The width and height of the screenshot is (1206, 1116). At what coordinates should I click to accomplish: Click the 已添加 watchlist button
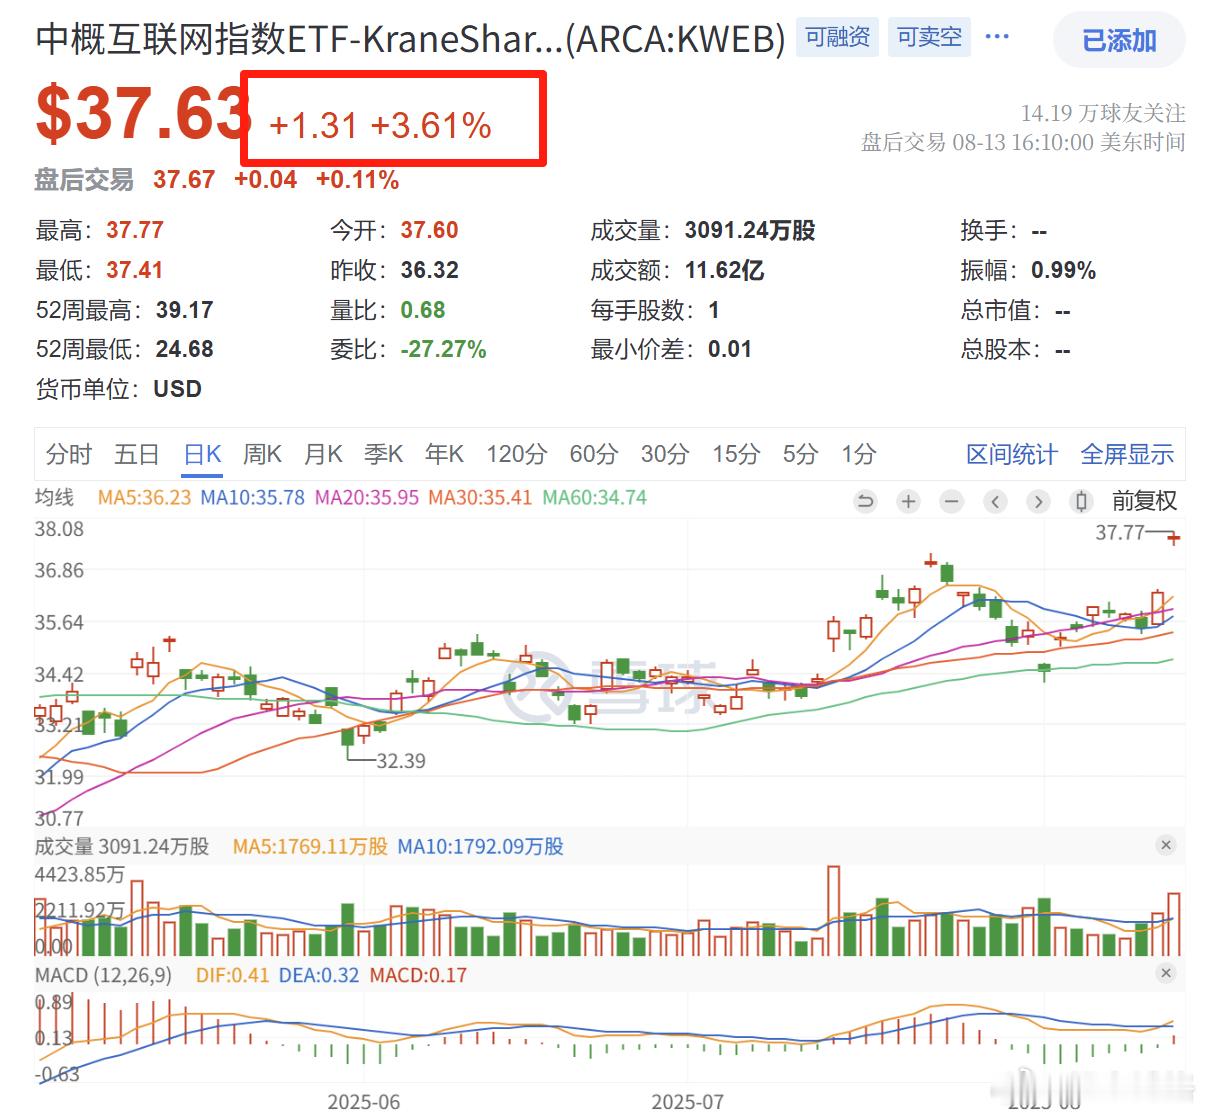point(1119,40)
